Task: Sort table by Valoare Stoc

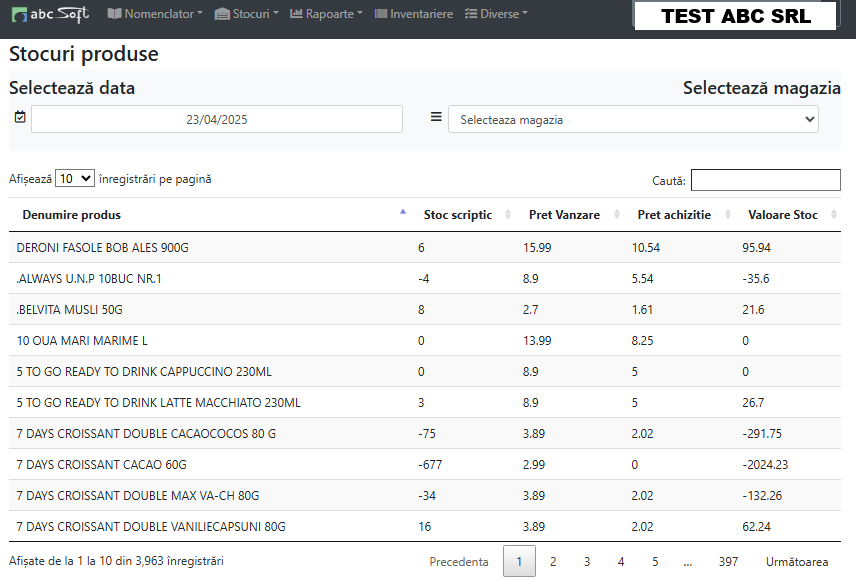Action: pos(783,215)
